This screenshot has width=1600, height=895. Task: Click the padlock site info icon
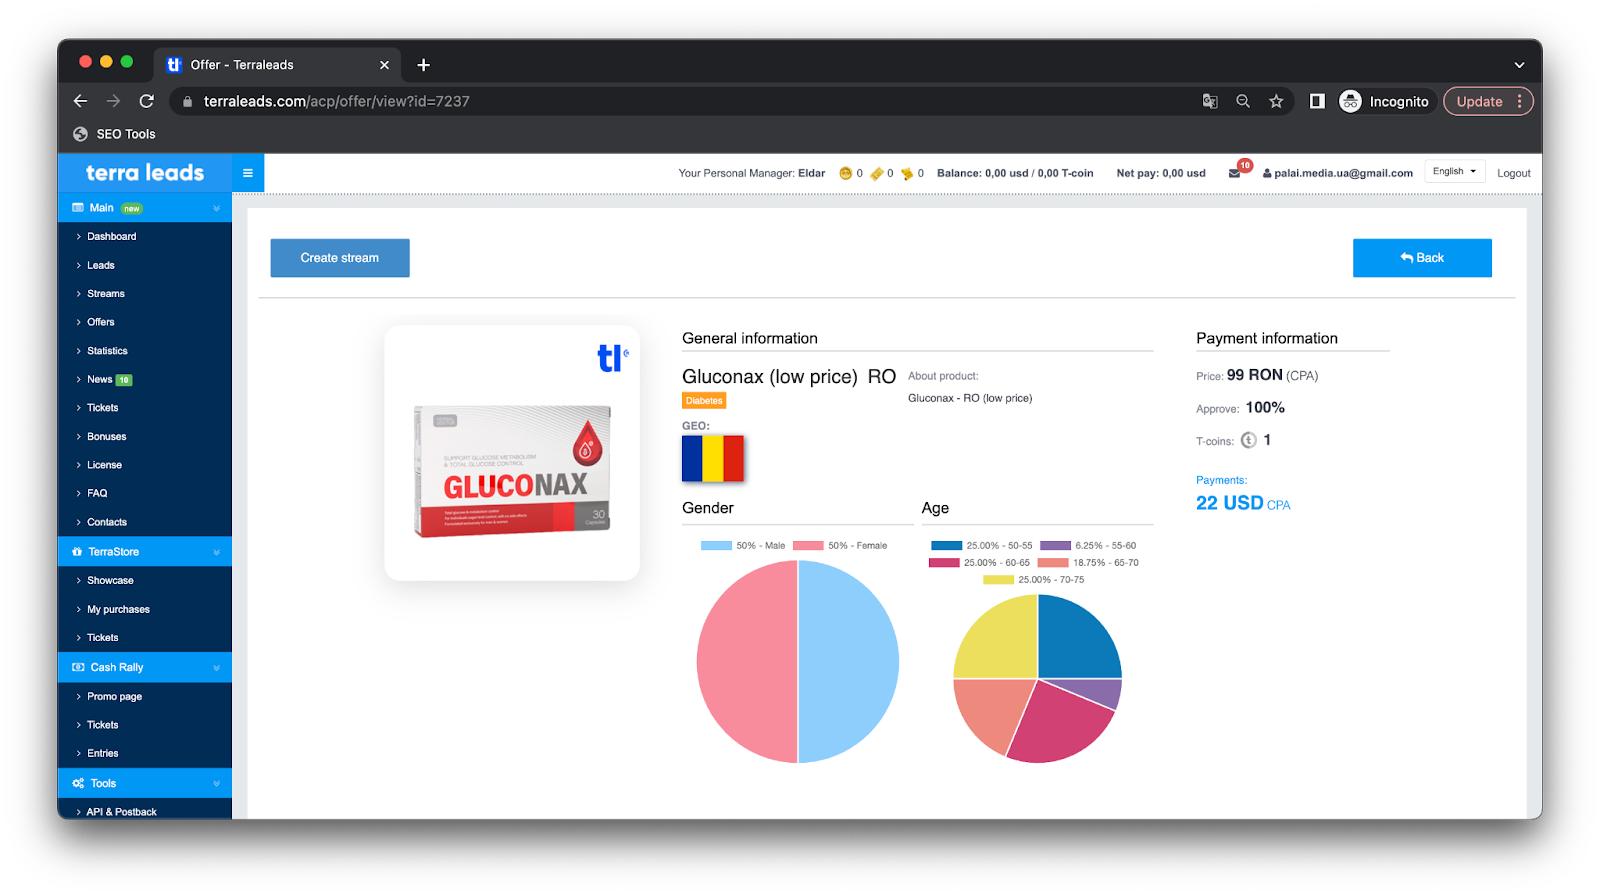tap(187, 101)
